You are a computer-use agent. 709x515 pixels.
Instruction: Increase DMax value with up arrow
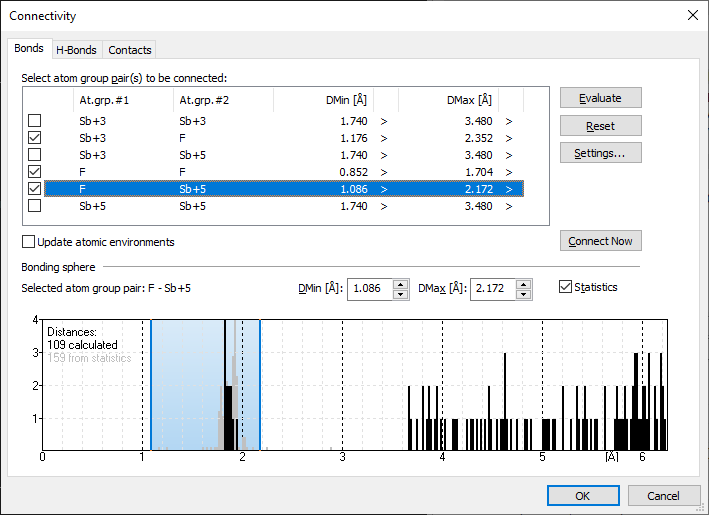click(524, 284)
